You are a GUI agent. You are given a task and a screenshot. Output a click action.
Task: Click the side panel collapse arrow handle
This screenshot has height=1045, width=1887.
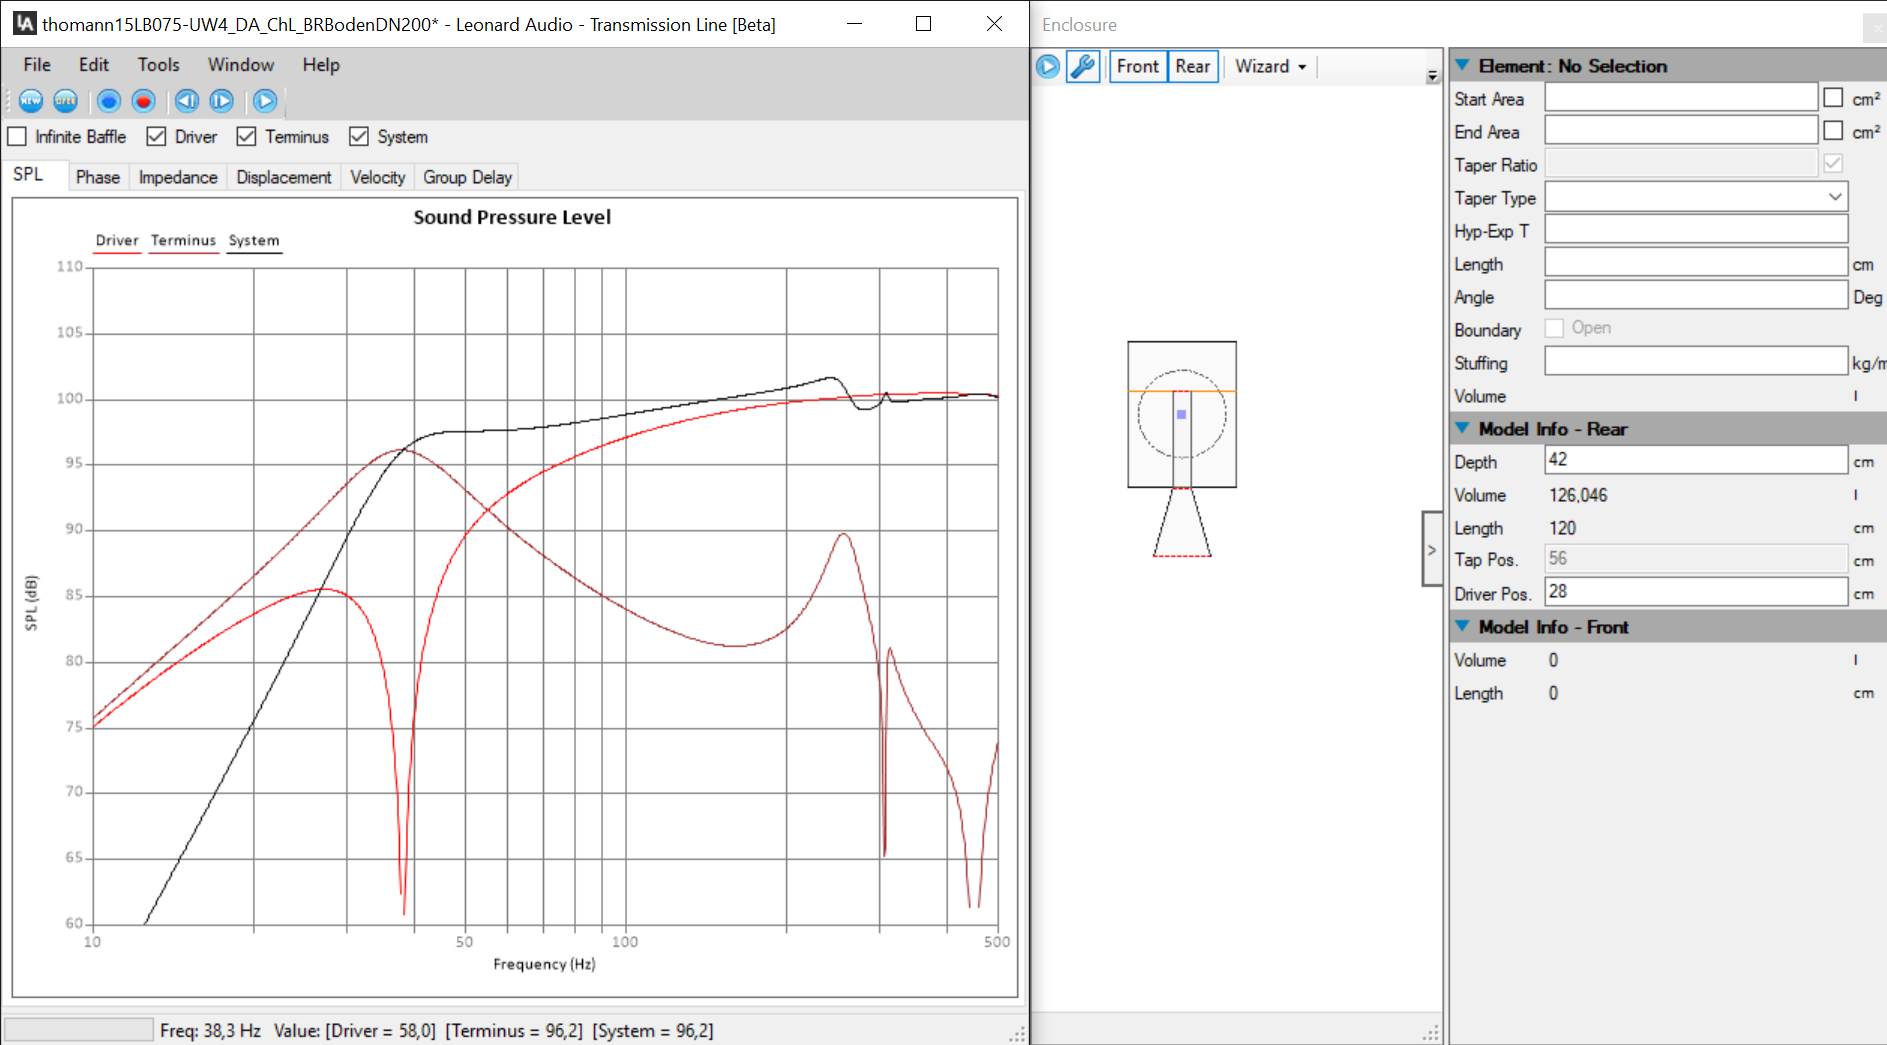pos(1431,549)
